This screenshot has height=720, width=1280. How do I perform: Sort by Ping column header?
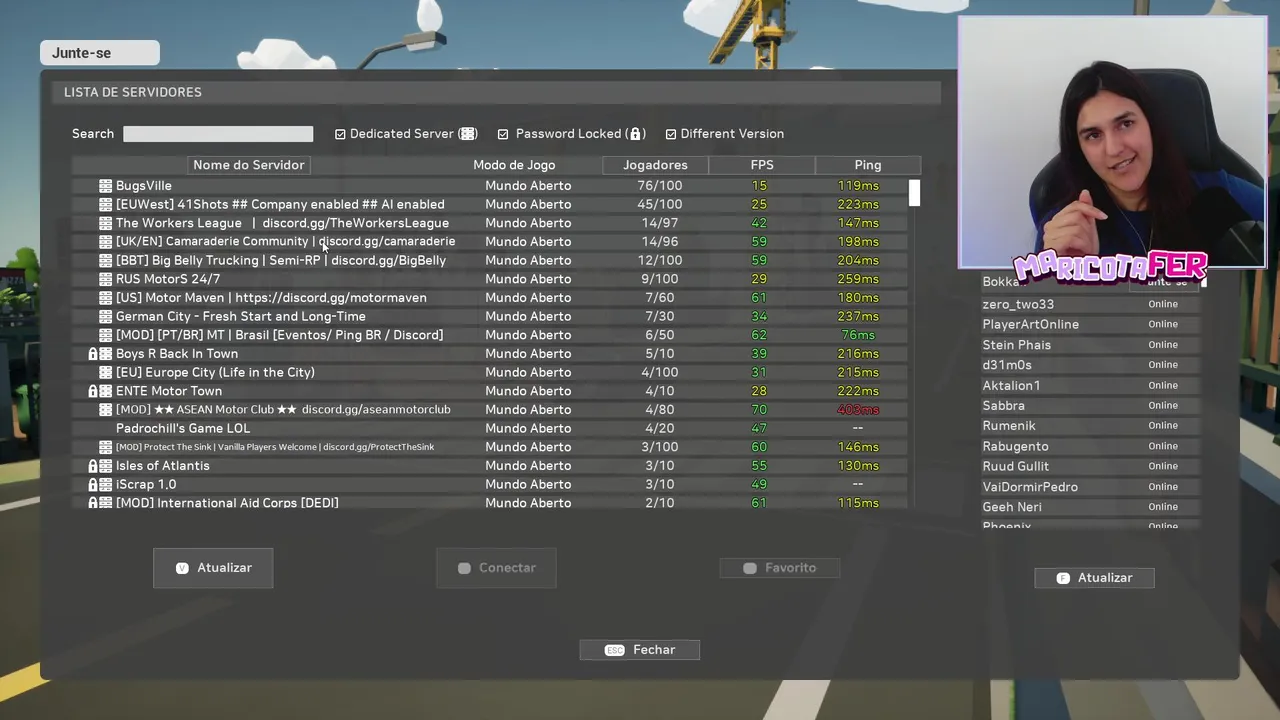click(868, 165)
